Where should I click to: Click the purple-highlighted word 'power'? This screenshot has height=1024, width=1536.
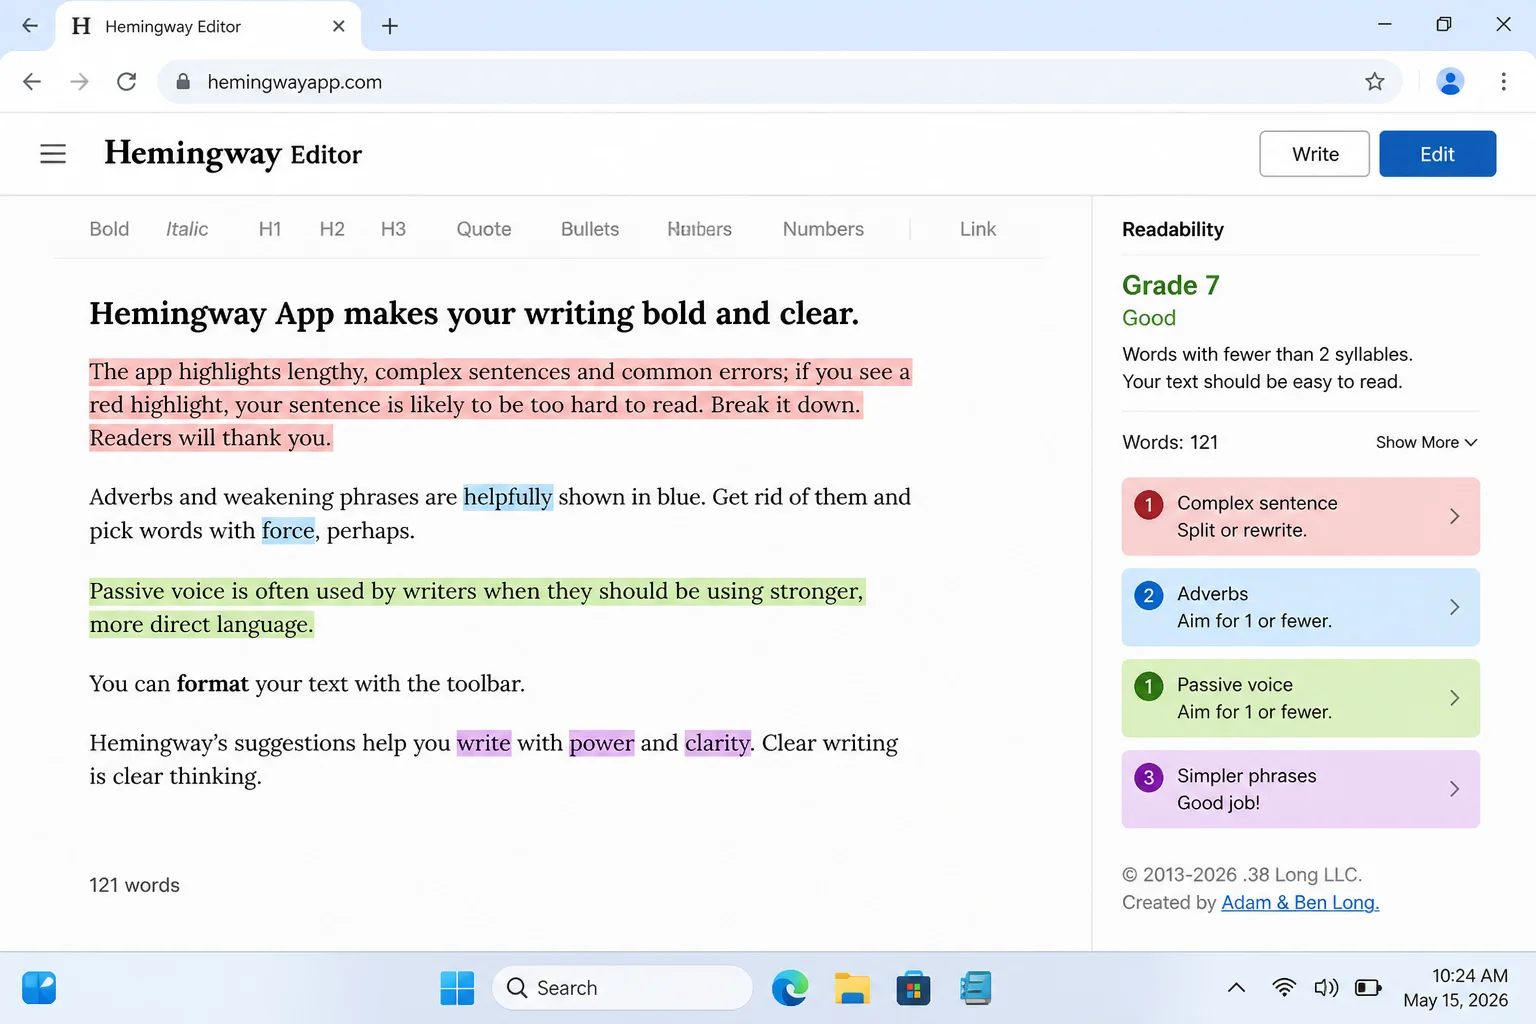602,743
